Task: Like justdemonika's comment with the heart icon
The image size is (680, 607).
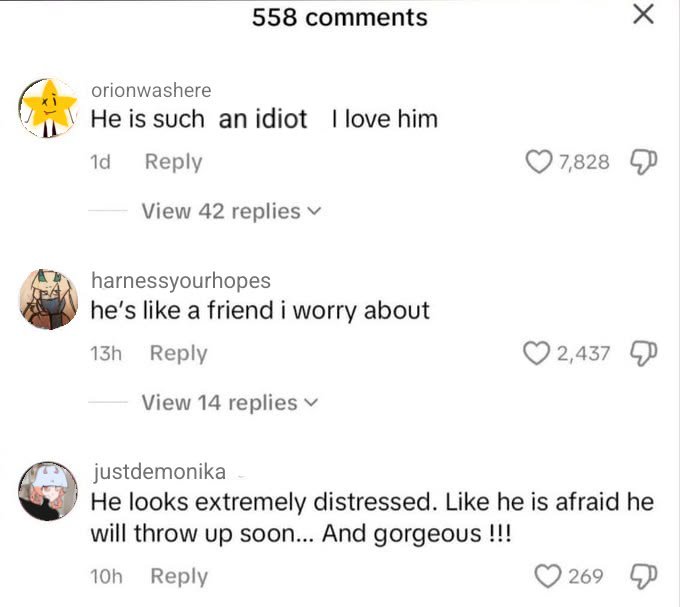Action: click(x=548, y=576)
